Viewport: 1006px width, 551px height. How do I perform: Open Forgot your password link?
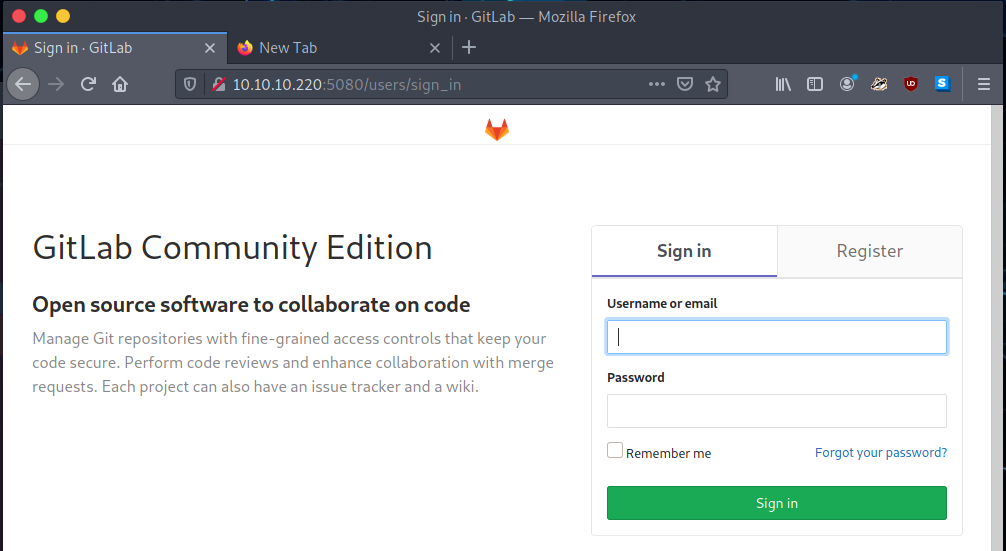(880, 452)
